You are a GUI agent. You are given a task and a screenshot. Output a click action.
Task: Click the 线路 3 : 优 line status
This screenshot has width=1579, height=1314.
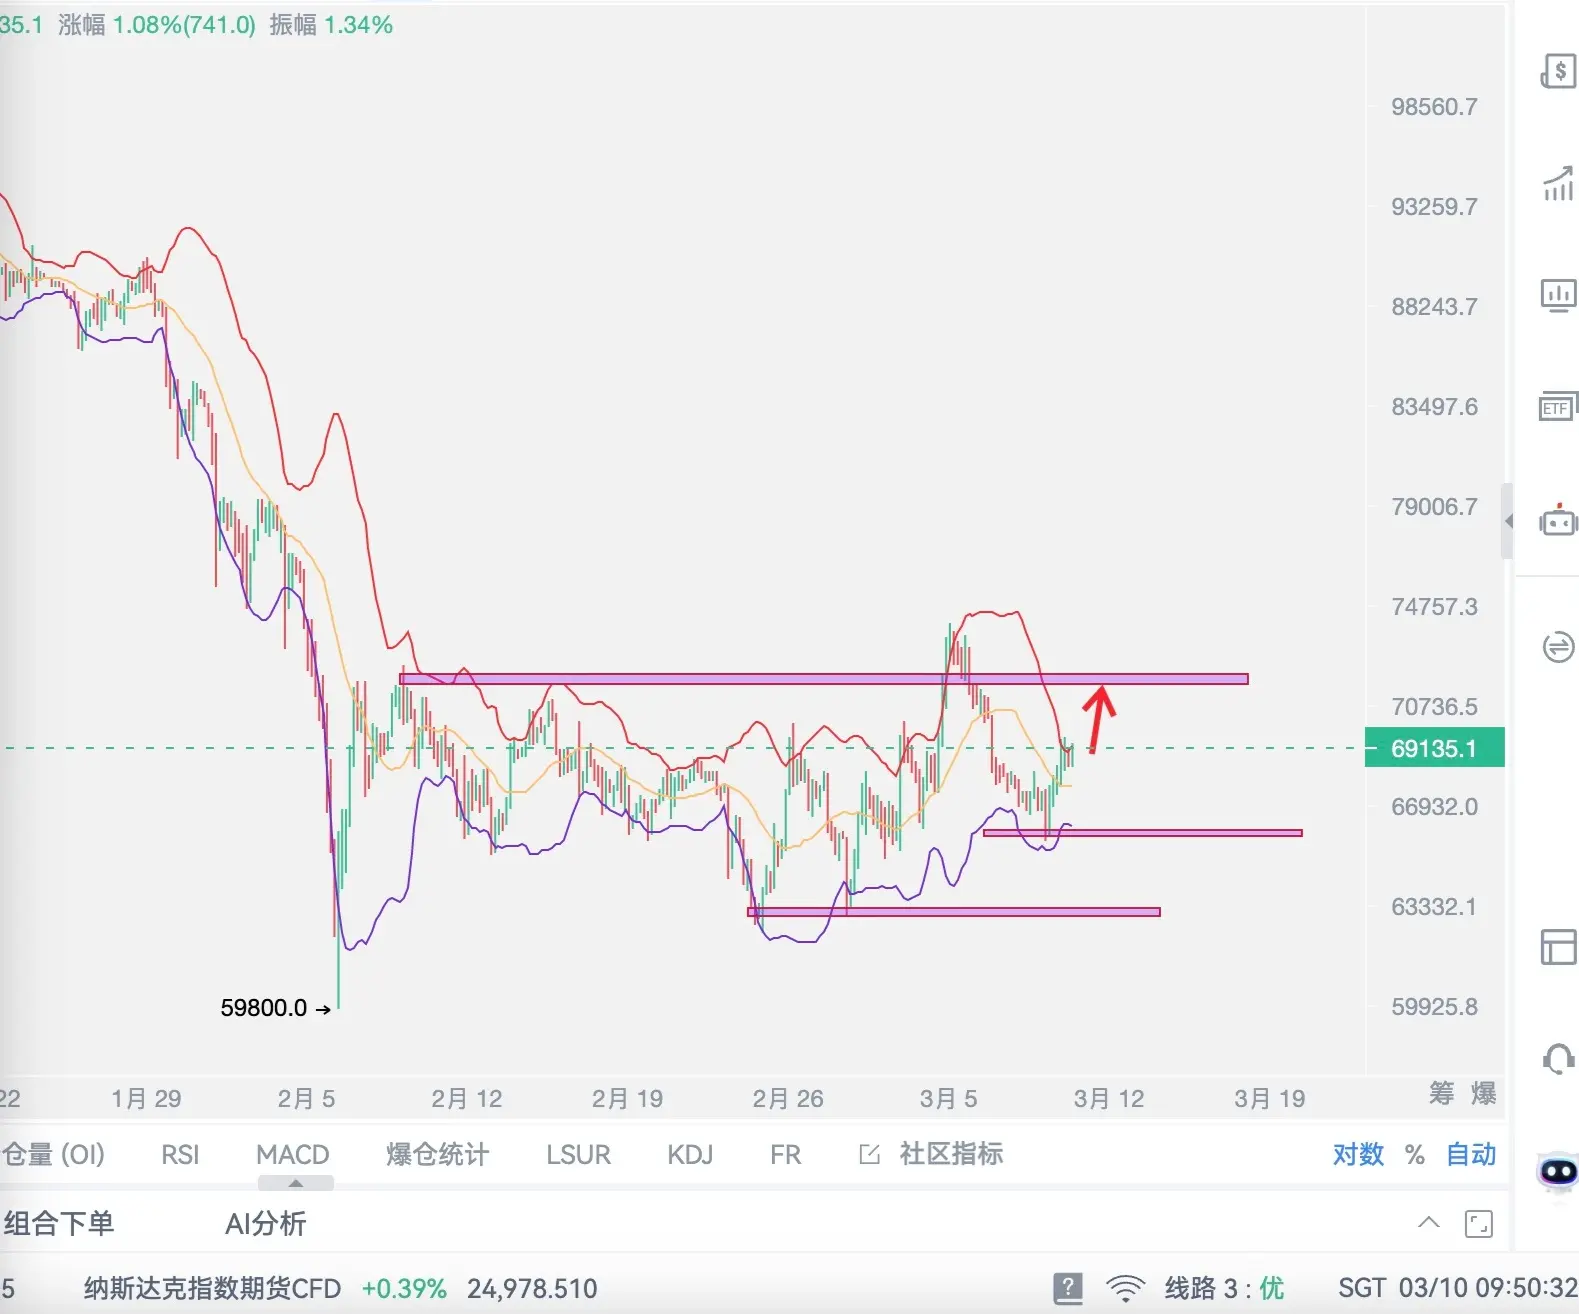pyautogui.click(x=1224, y=1288)
